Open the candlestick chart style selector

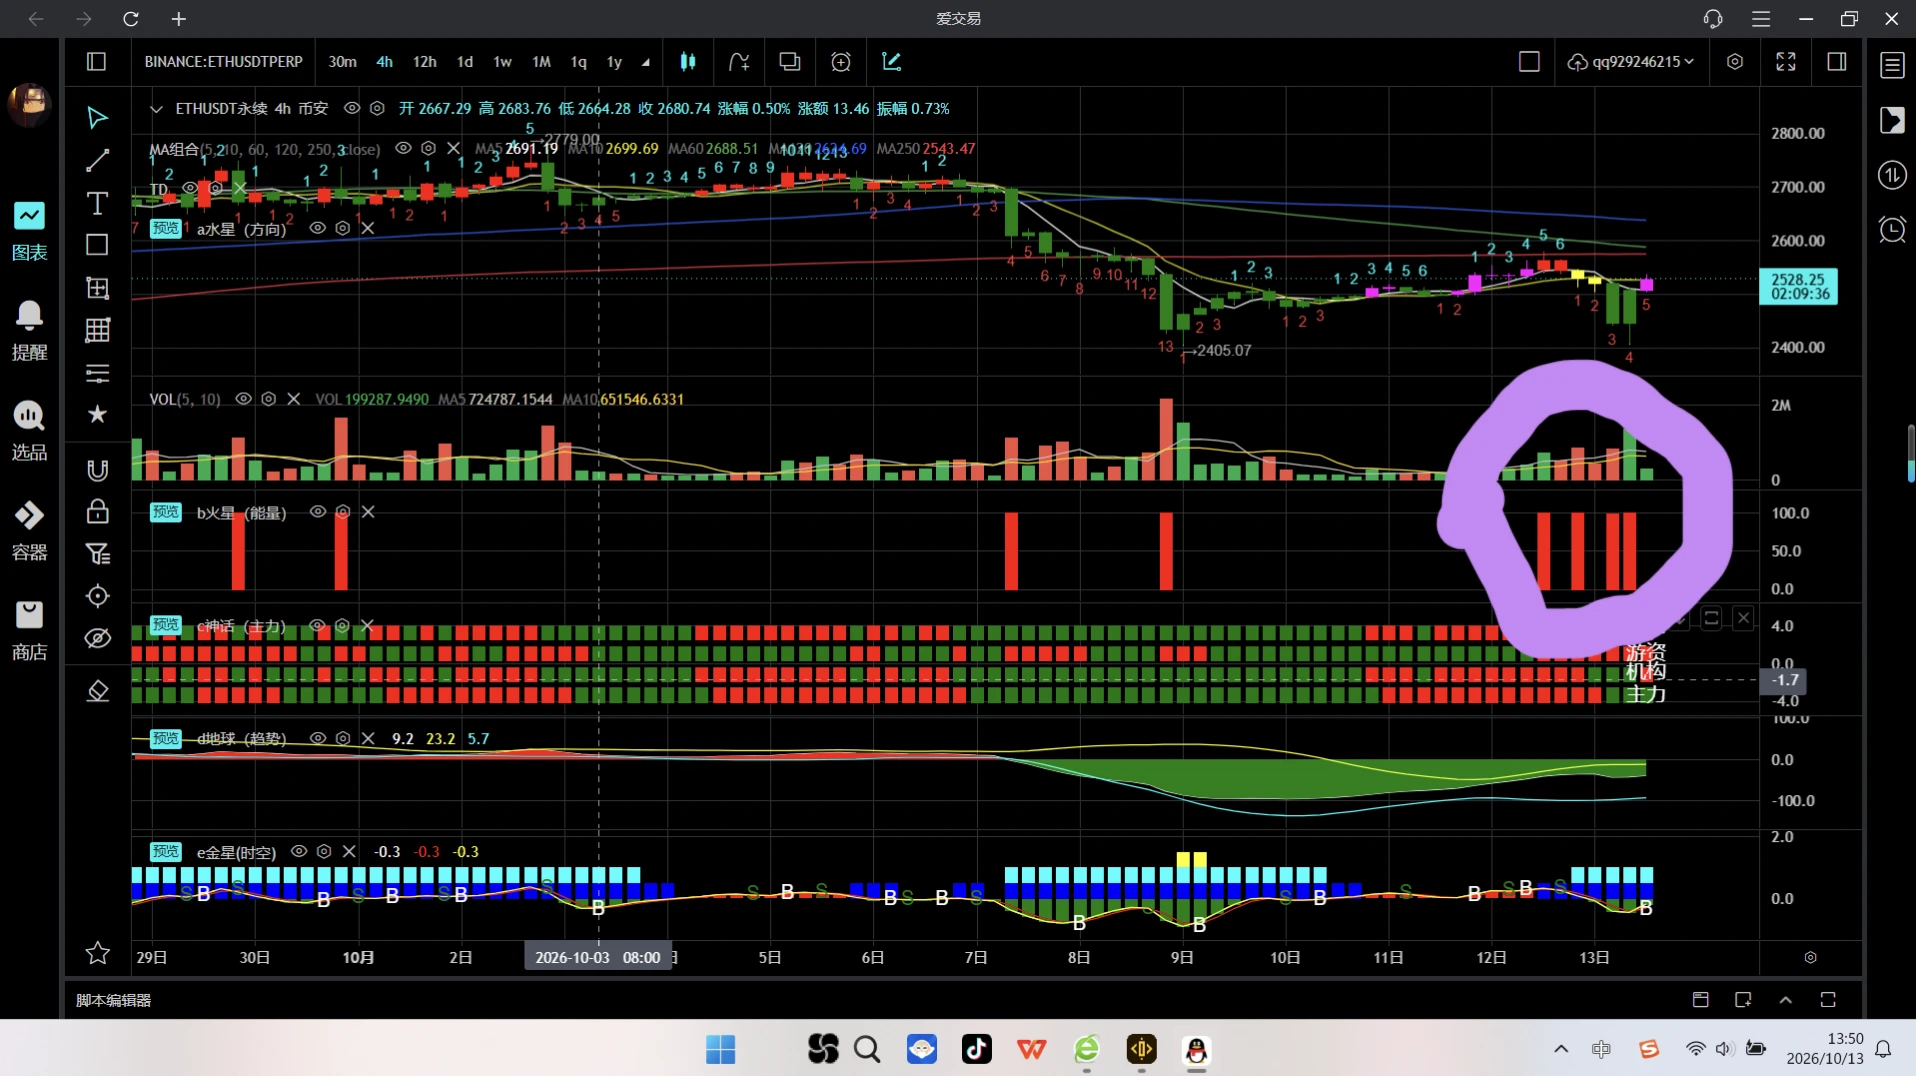[688, 62]
